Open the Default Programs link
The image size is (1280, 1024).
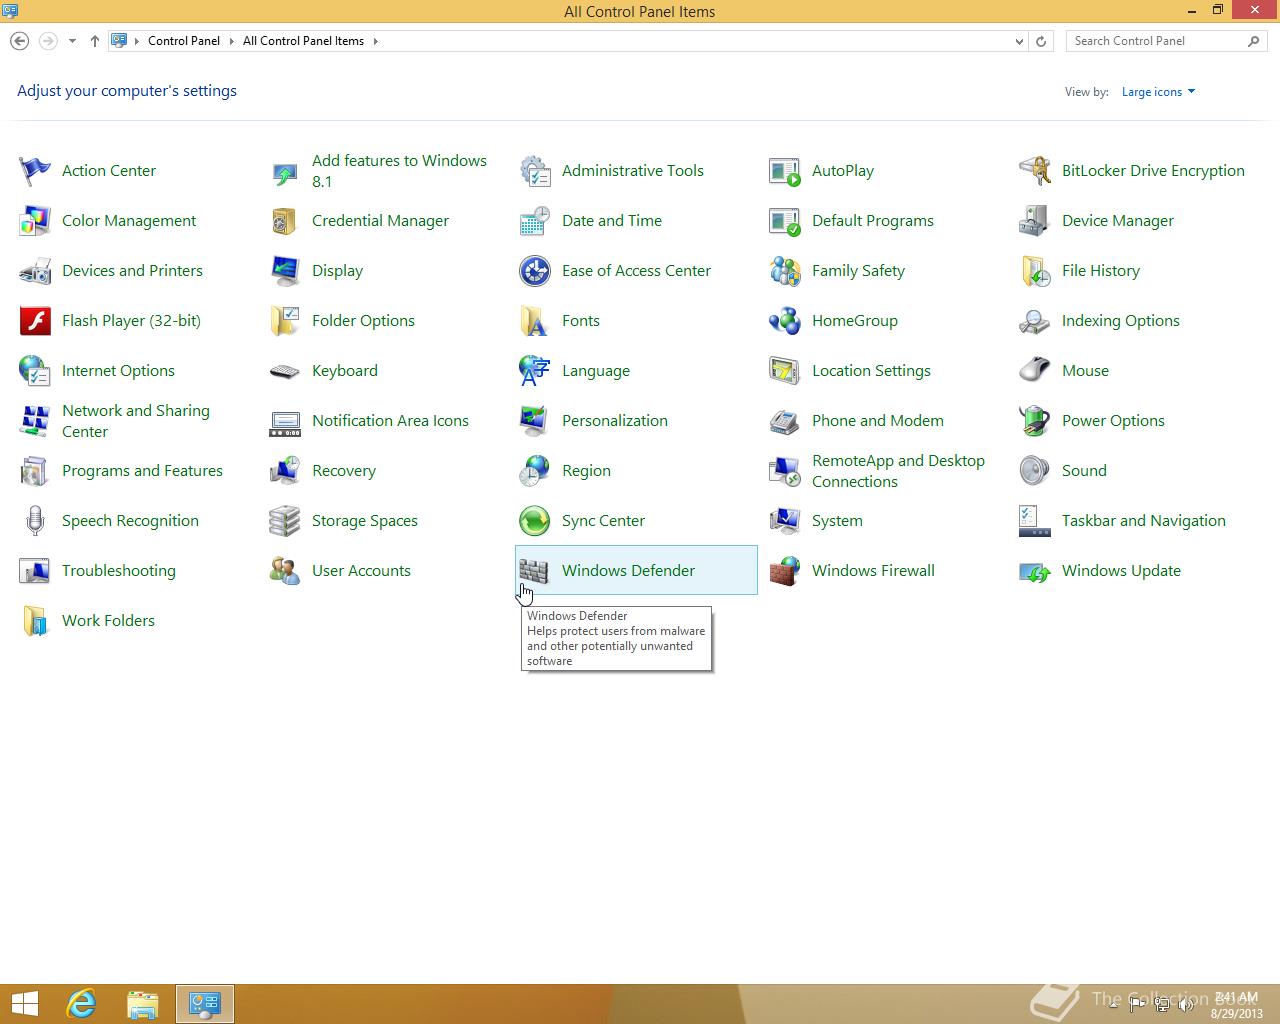pyautogui.click(x=873, y=221)
